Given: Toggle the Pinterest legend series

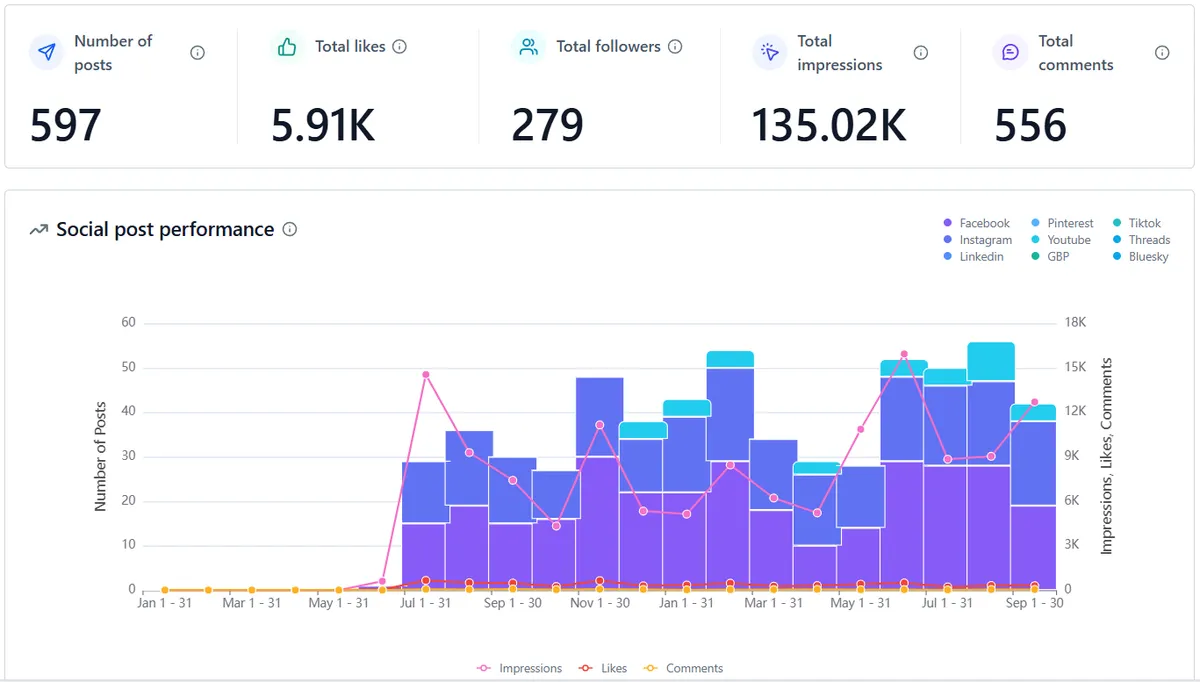Looking at the screenshot, I should (1062, 223).
